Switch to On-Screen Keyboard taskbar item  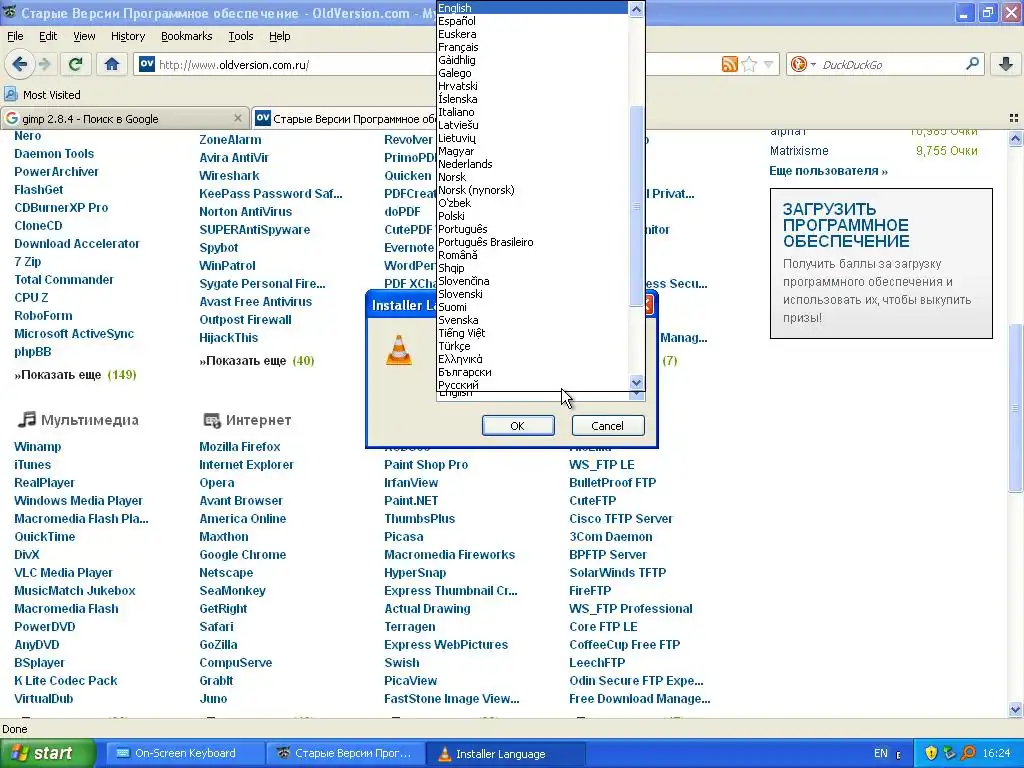[x=185, y=753]
